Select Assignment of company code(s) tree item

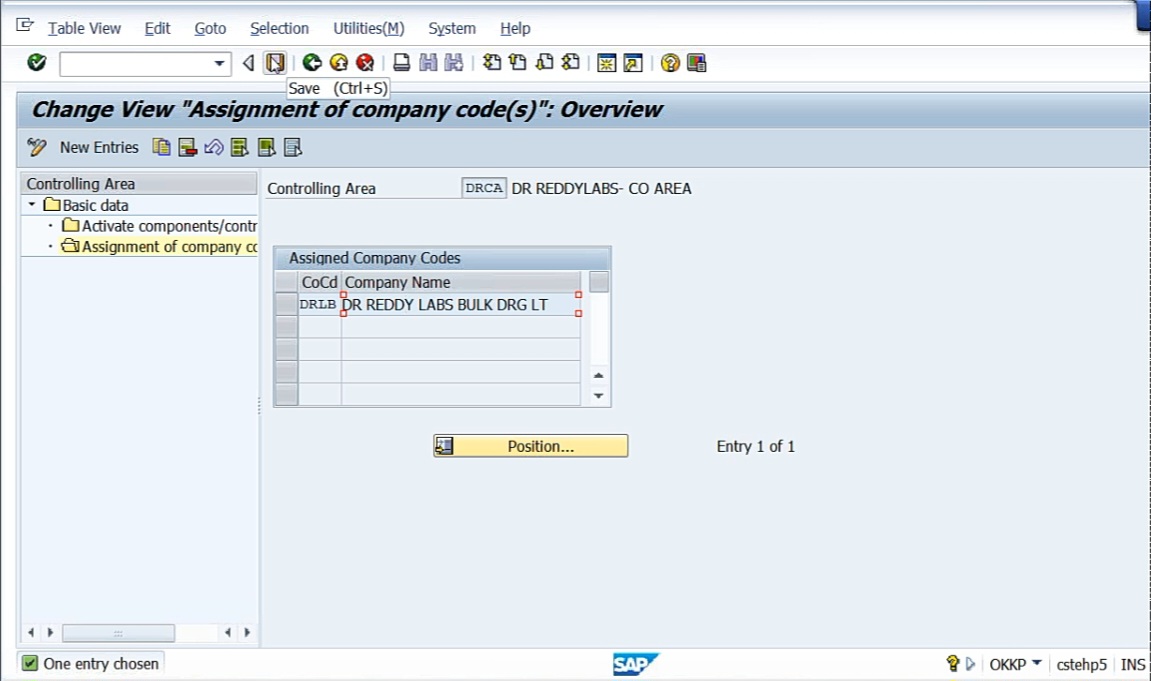pos(159,247)
